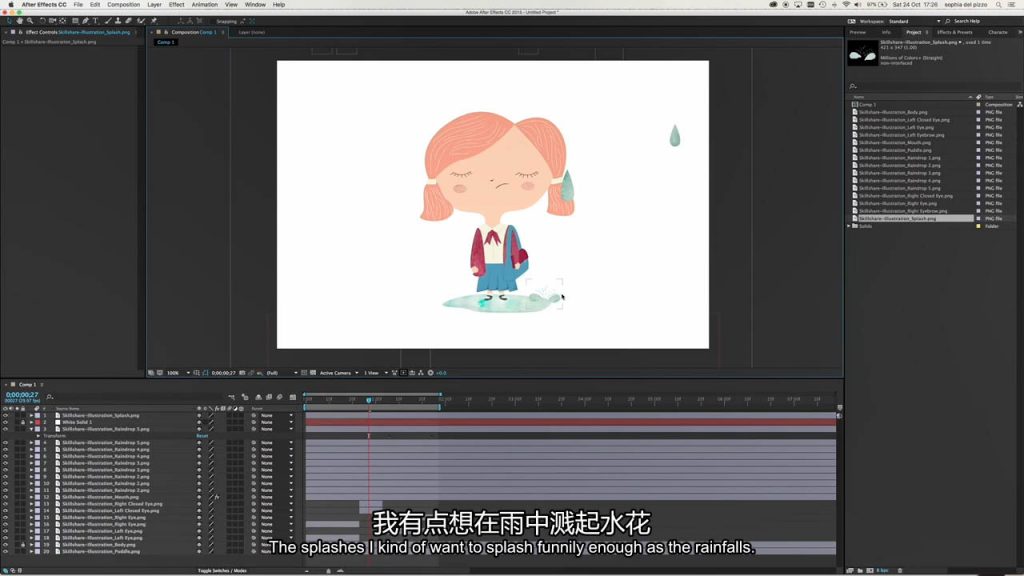1024x576 pixels.
Task: Open the Animation menu
Action: coord(204,5)
